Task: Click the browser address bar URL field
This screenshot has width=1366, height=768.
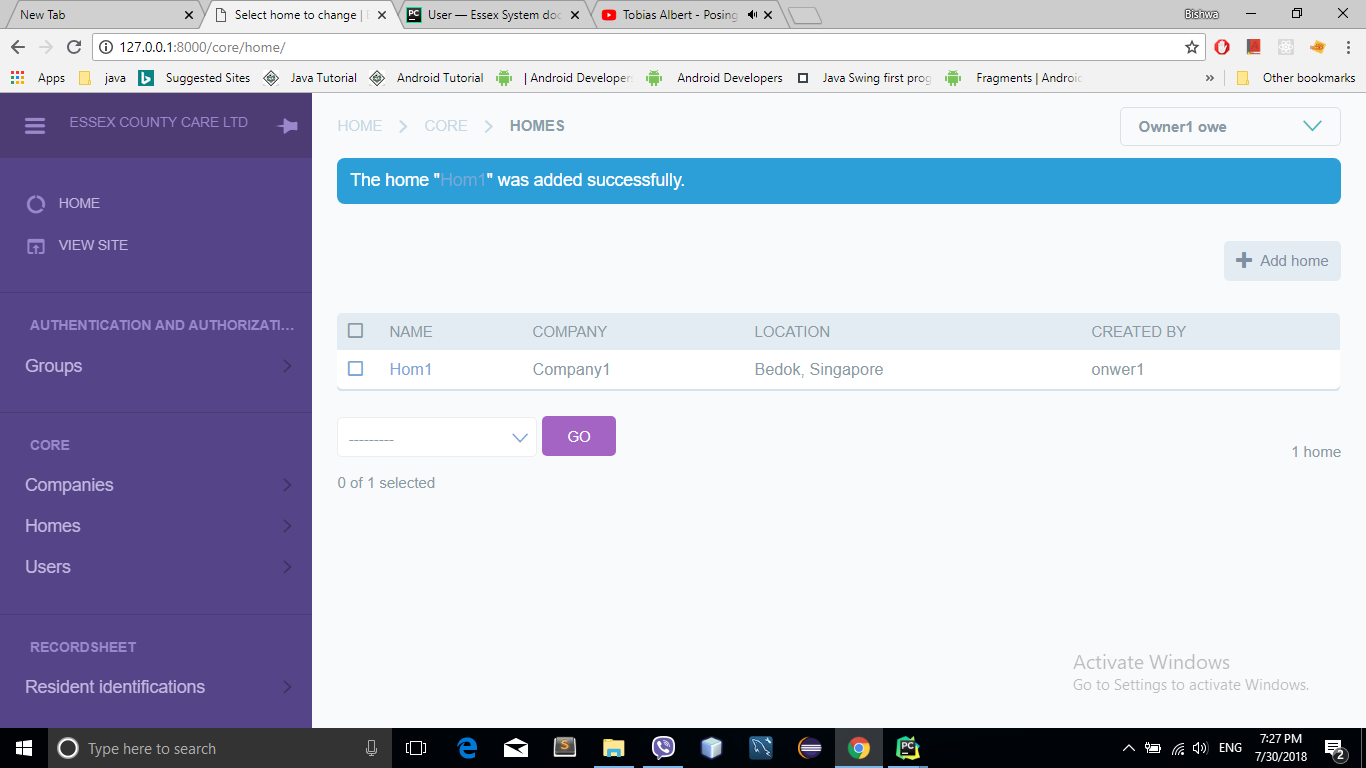Action: click(640, 47)
